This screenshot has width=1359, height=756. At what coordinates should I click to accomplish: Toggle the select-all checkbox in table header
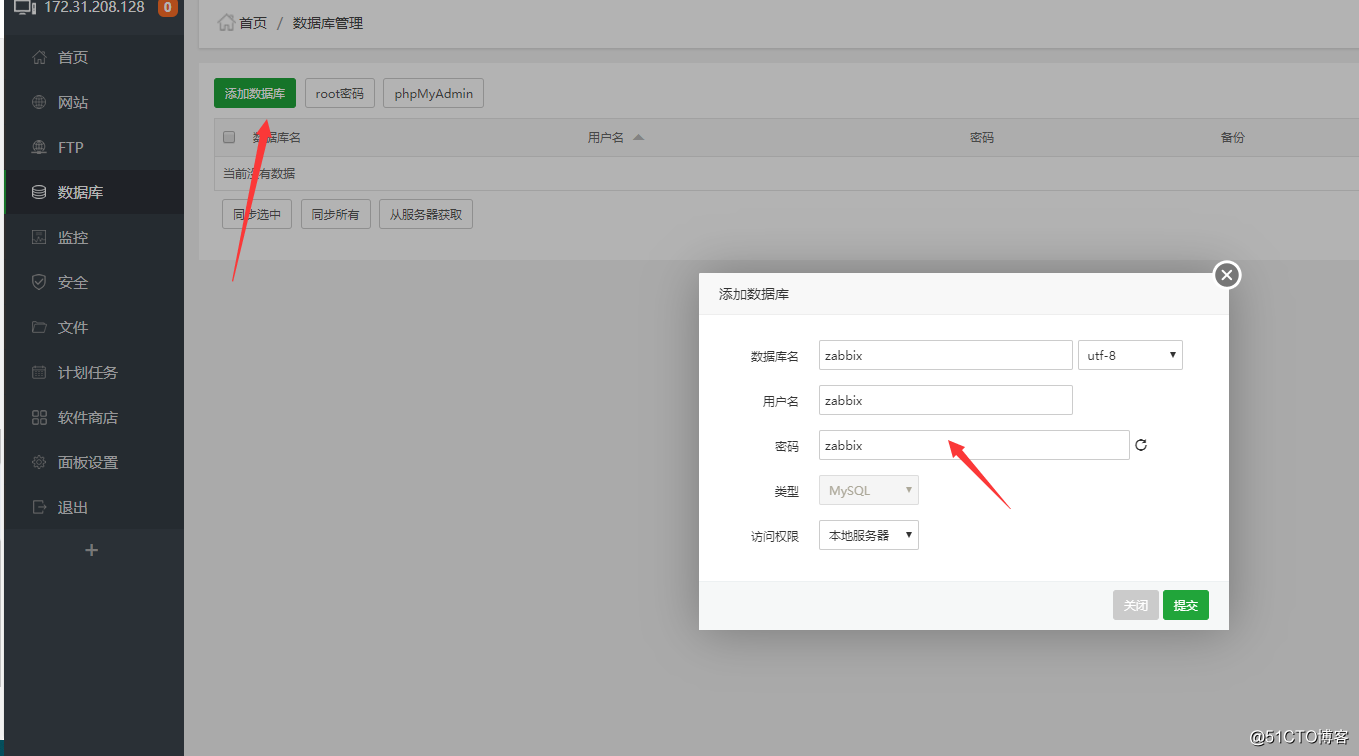tap(228, 137)
